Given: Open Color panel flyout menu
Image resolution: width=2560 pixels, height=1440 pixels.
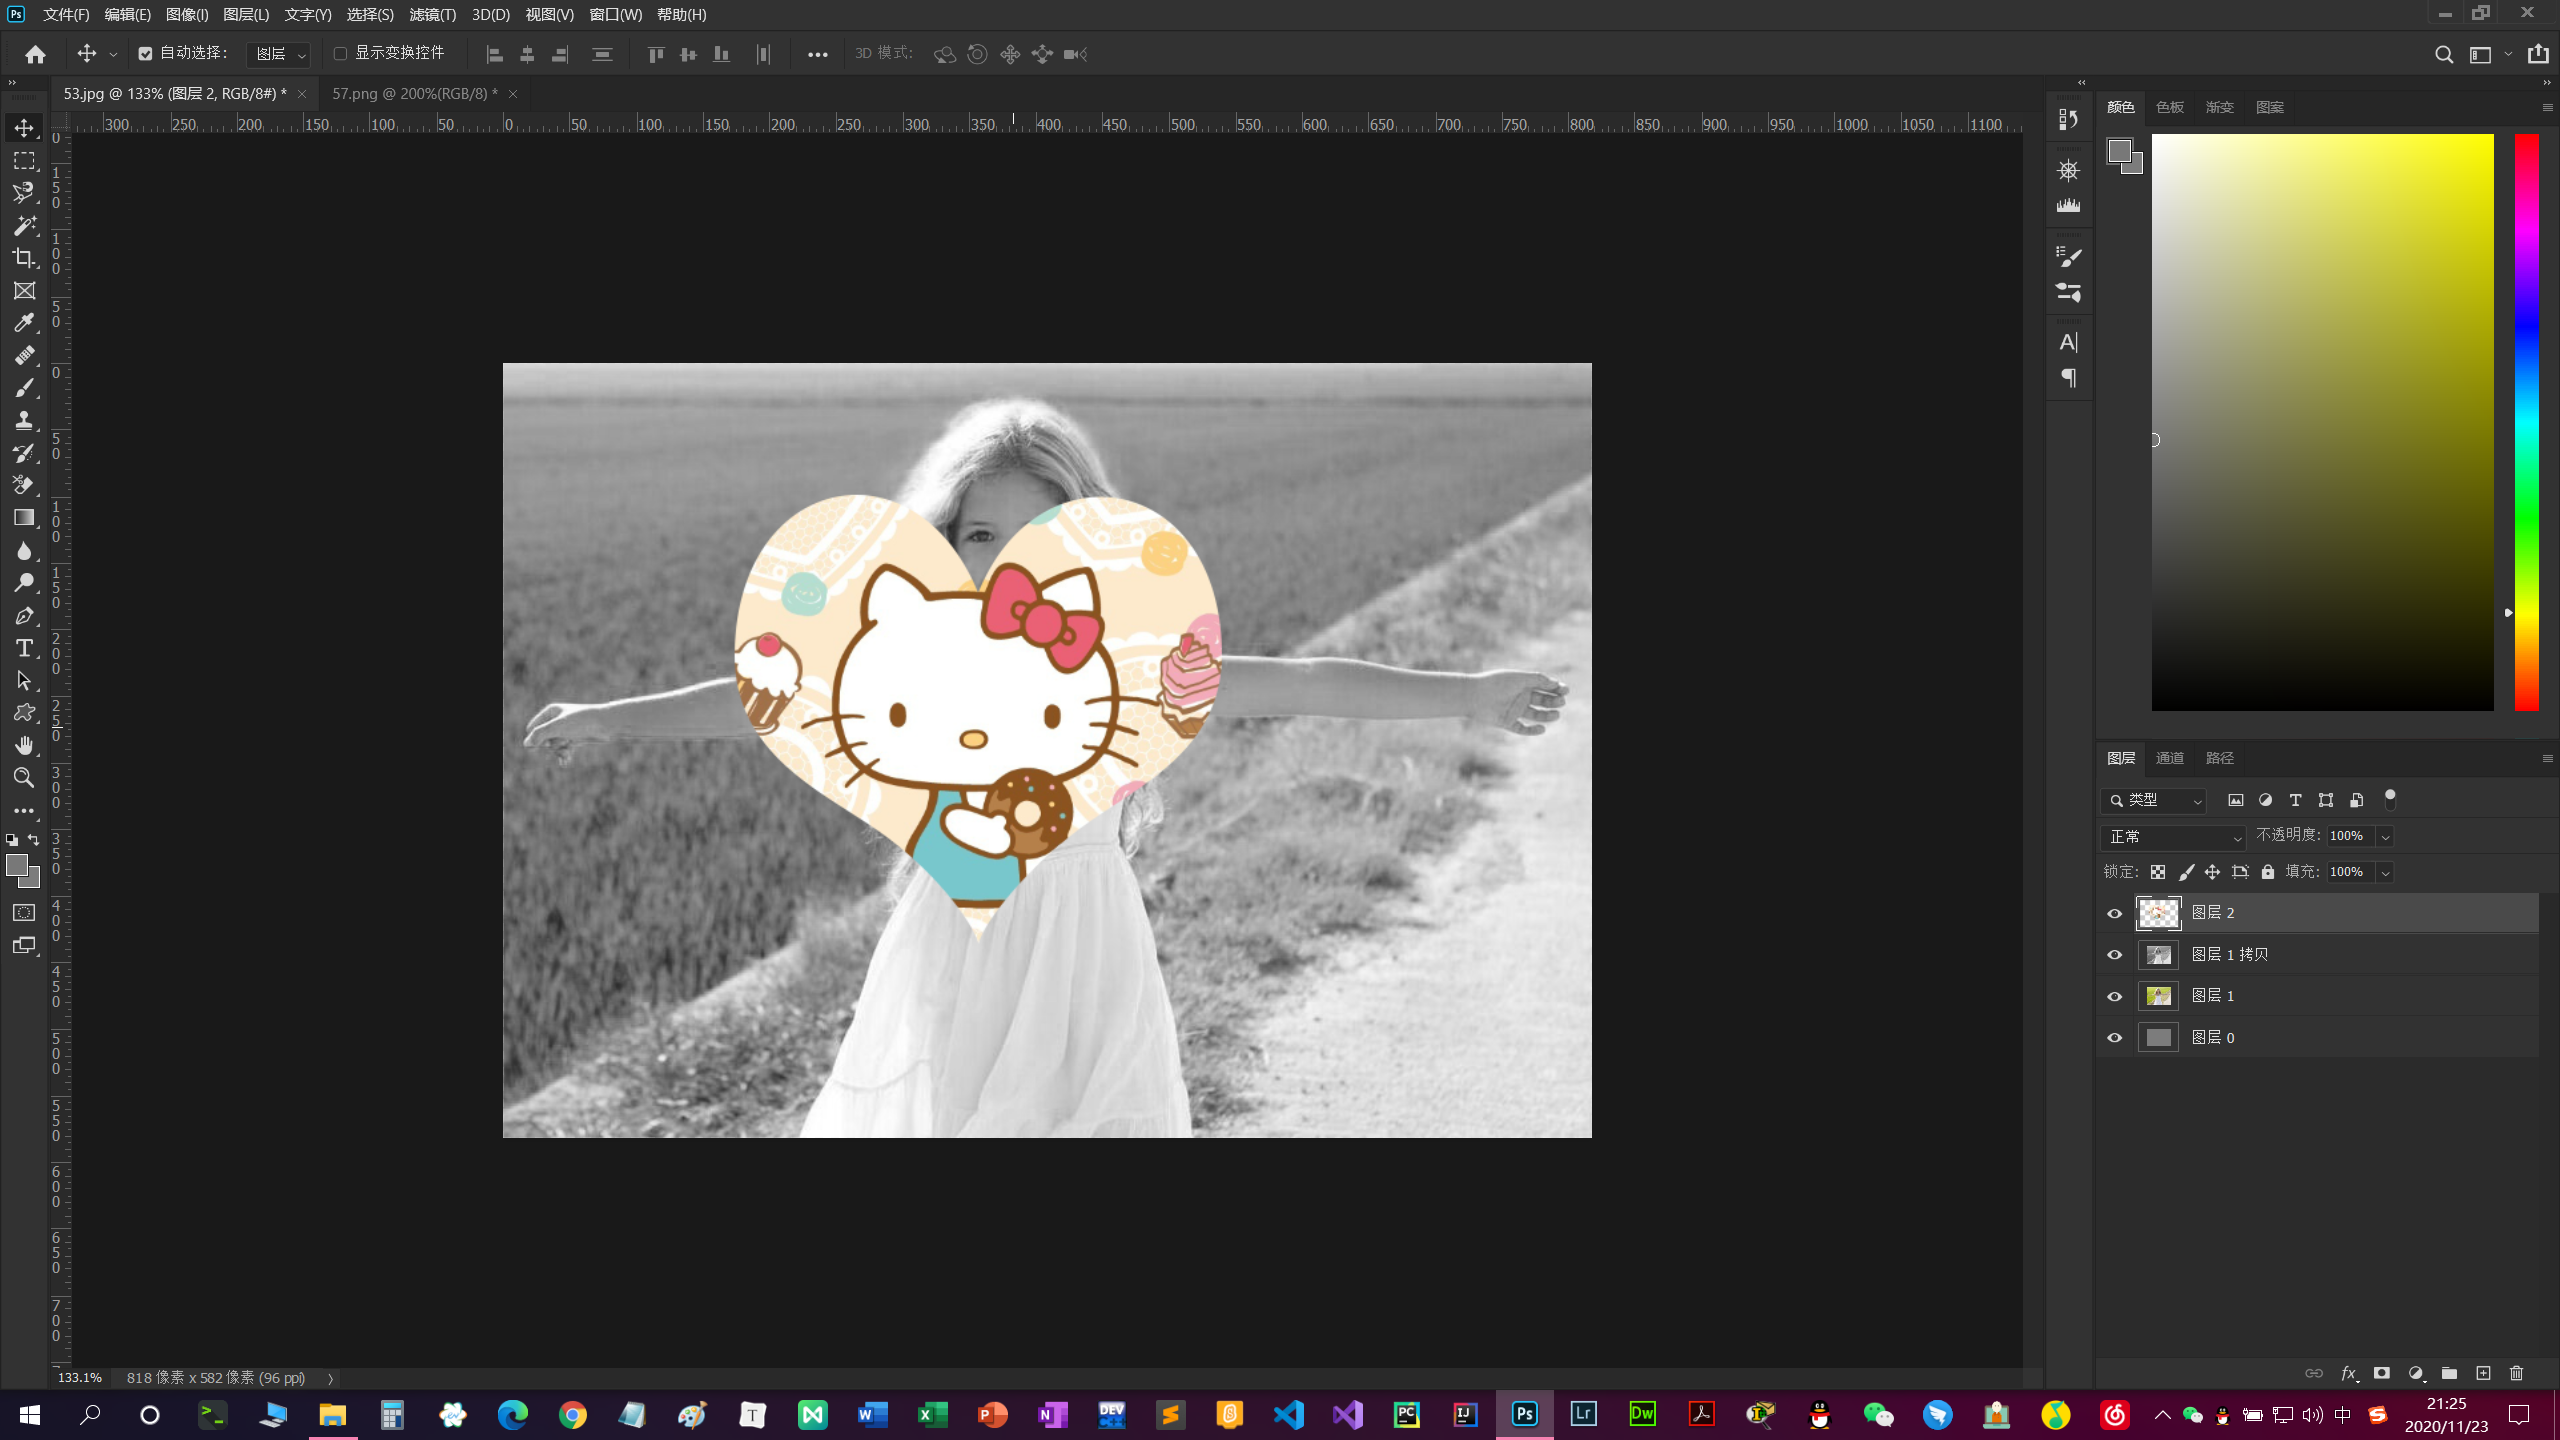Looking at the screenshot, I should point(2547,107).
